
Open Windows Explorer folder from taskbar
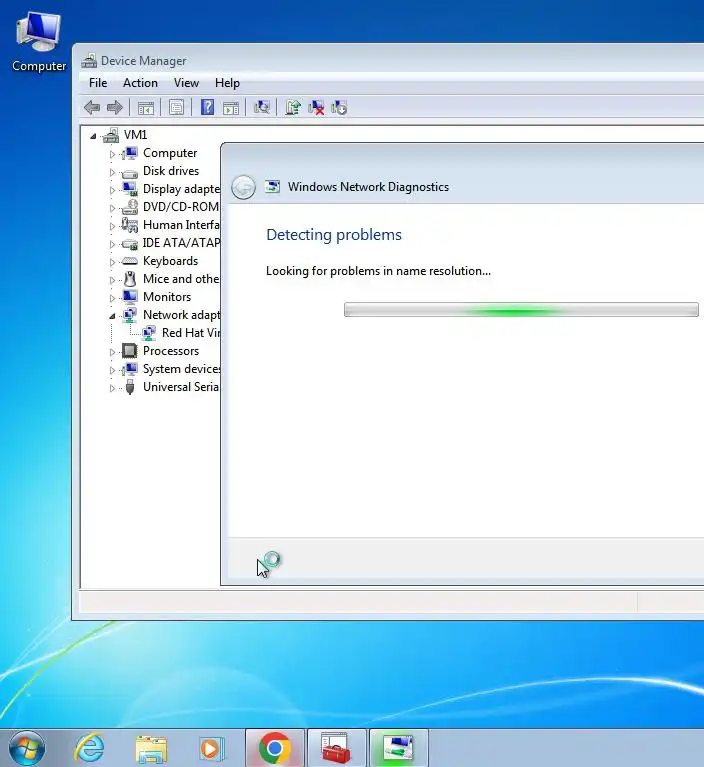151,749
